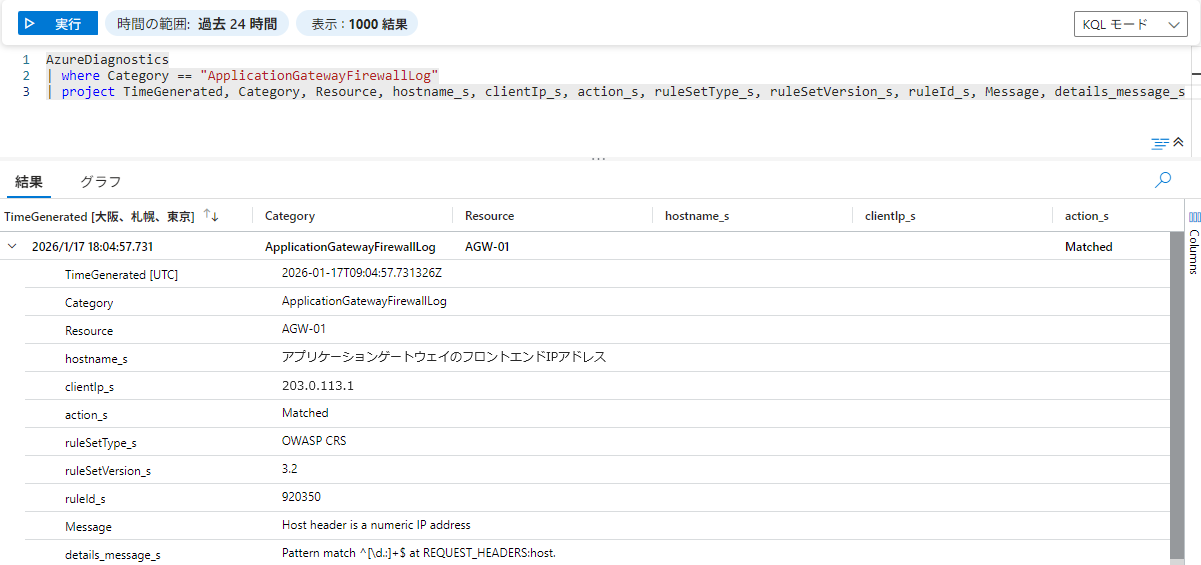Image resolution: width=1201 pixels, height=565 pixels.
Task: Click the format query icon
Action: [x=1160, y=143]
